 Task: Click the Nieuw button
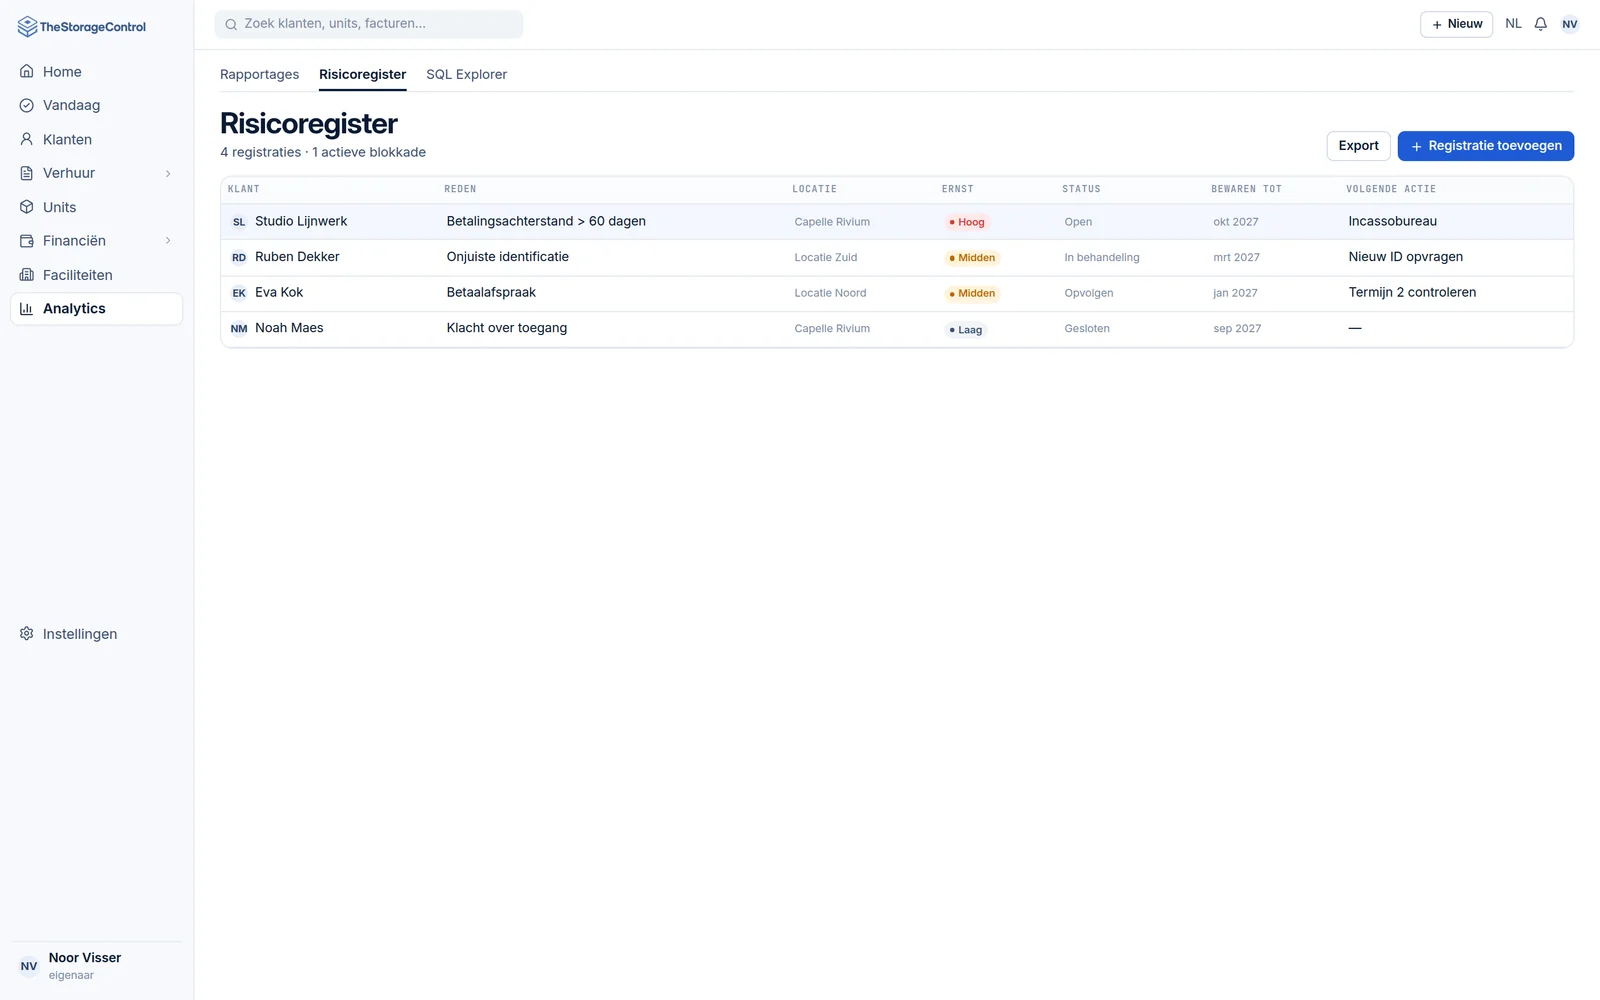[x=1456, y=24]
